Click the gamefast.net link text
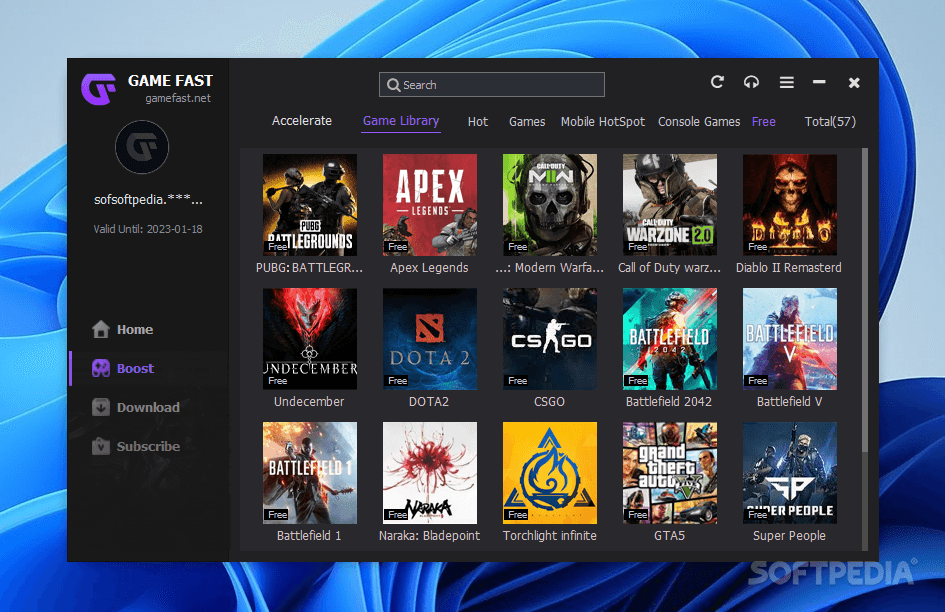This screenshot has height=612, width=945. point(178,98)
